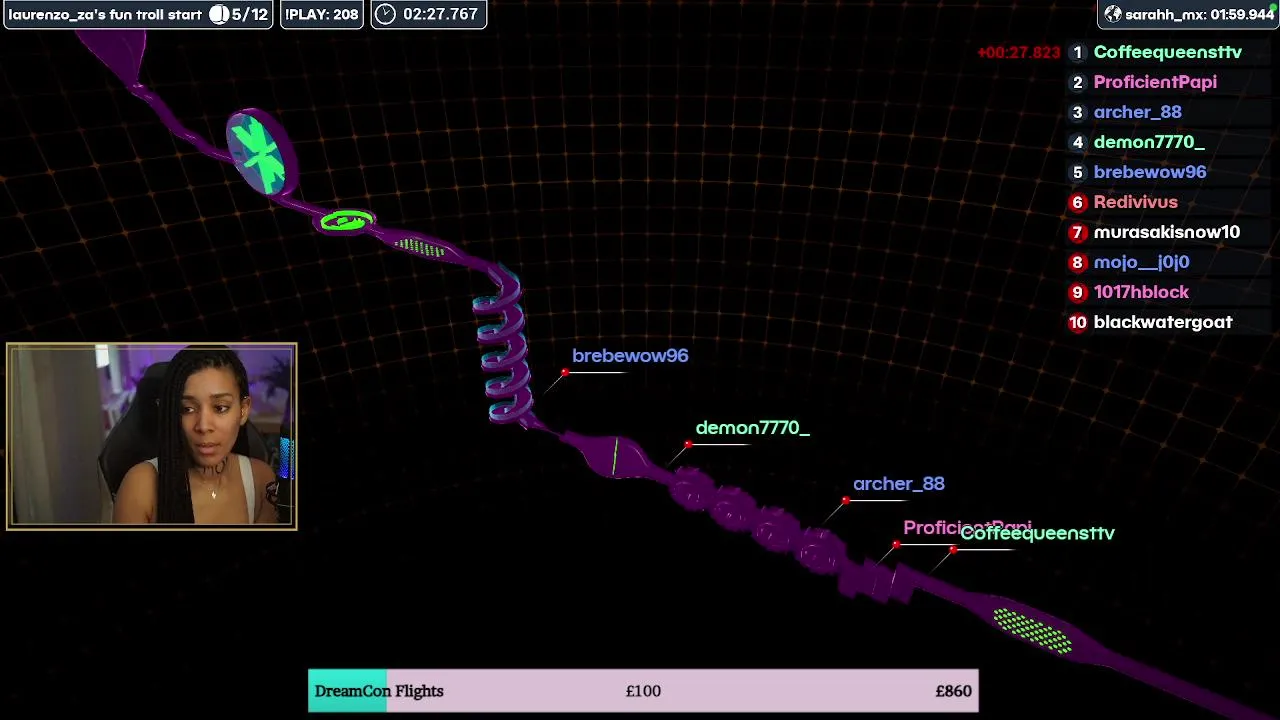Select mojo__j0j0 in the leaderboard

[x=1141, y=262]
